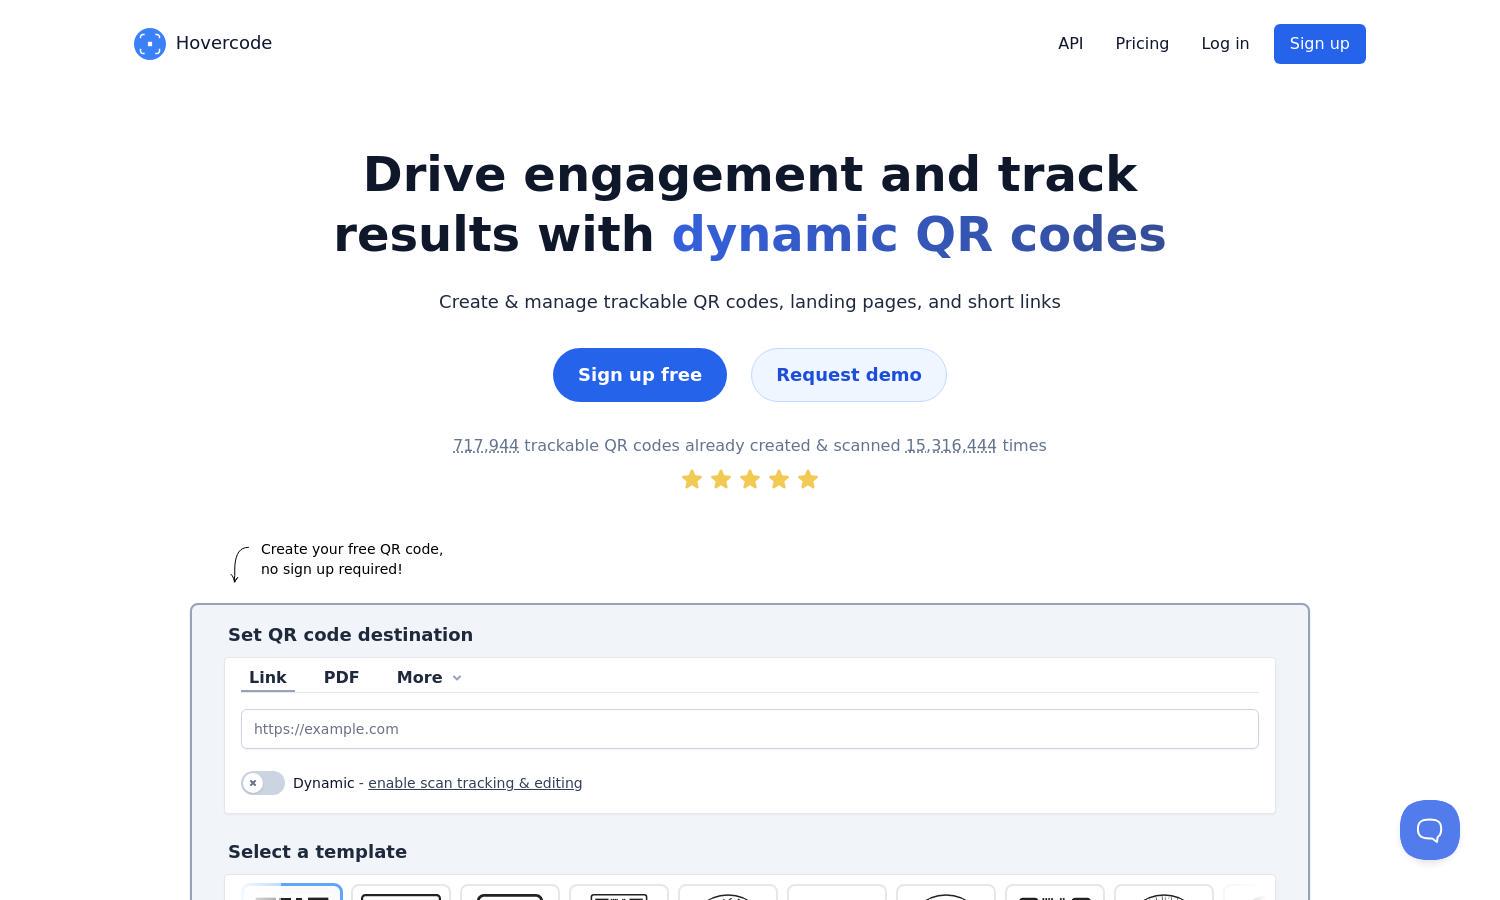Image resolution: width=1500 pixels, height=900 pixels.
Task: Select the first highlighted QR template thumbnail
Action: [x=292, y=892]
